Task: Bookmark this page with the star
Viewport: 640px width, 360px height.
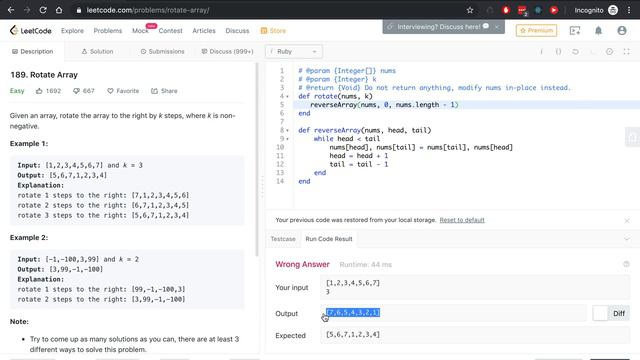Action: coord(470,10)
